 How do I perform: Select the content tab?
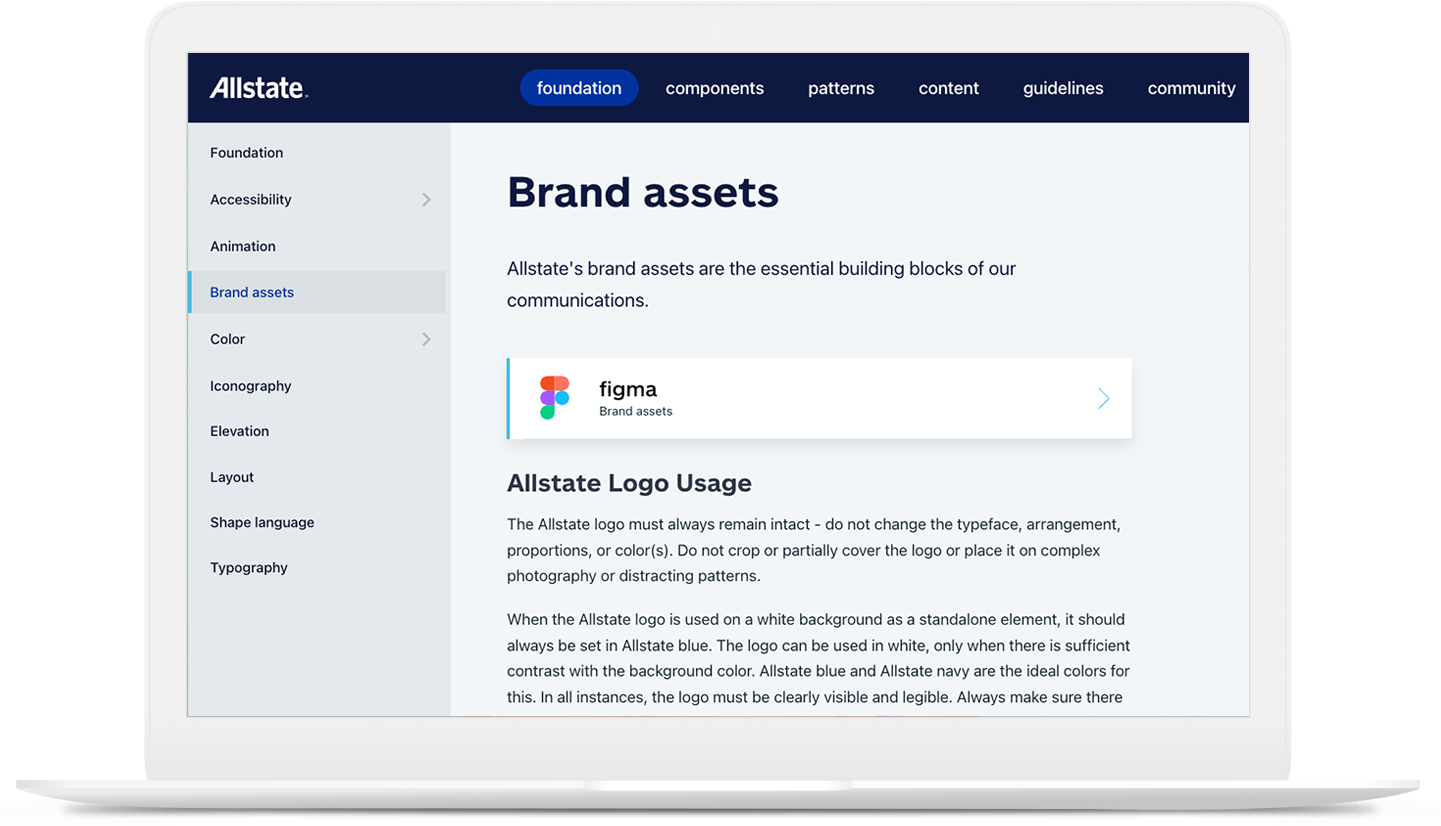(948, 88)
